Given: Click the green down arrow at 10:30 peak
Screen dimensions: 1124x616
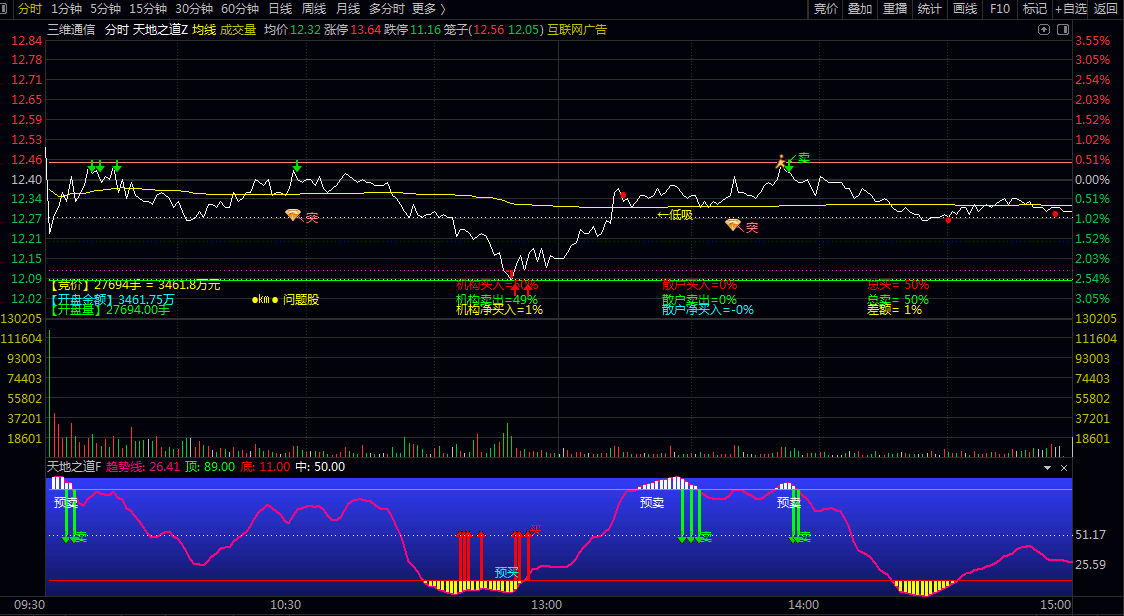Looking at the screenshot, I should [x=297, y=166].
